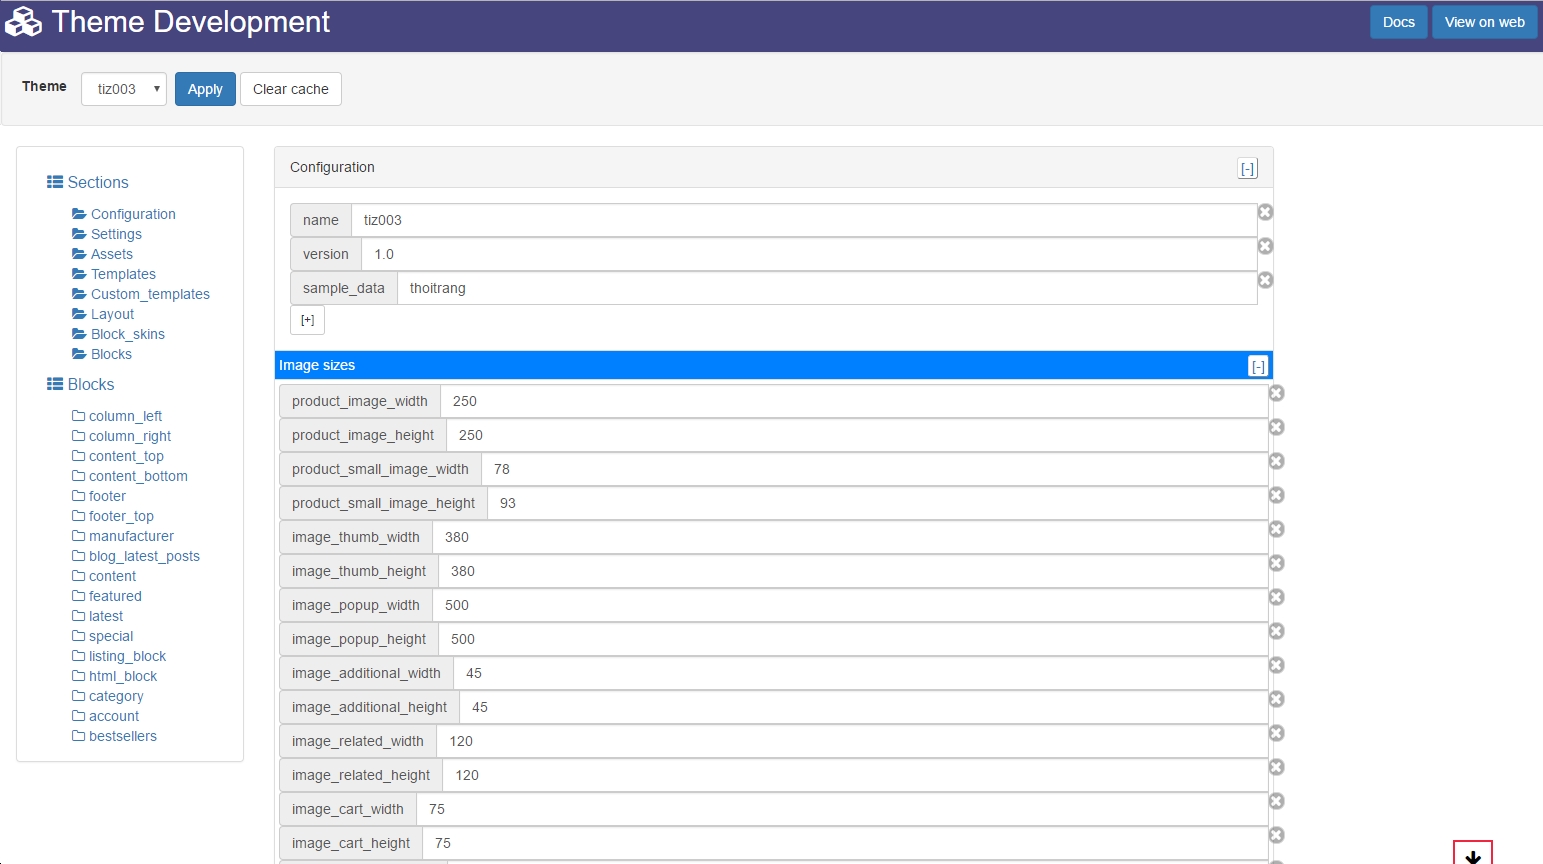Remove image_popup_height row via x icon
The height and width of the screenshot is (864, 1543).
[1276, 631]
